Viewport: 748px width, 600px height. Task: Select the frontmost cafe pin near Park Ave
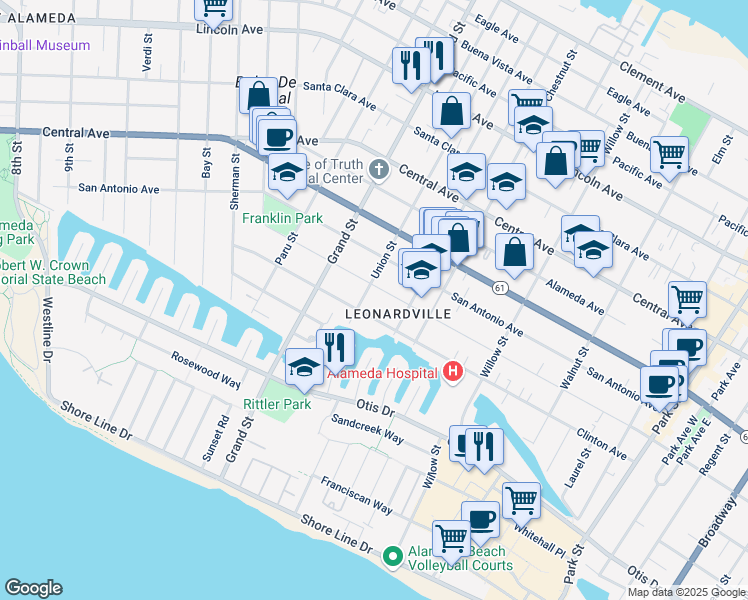point(659,386)
